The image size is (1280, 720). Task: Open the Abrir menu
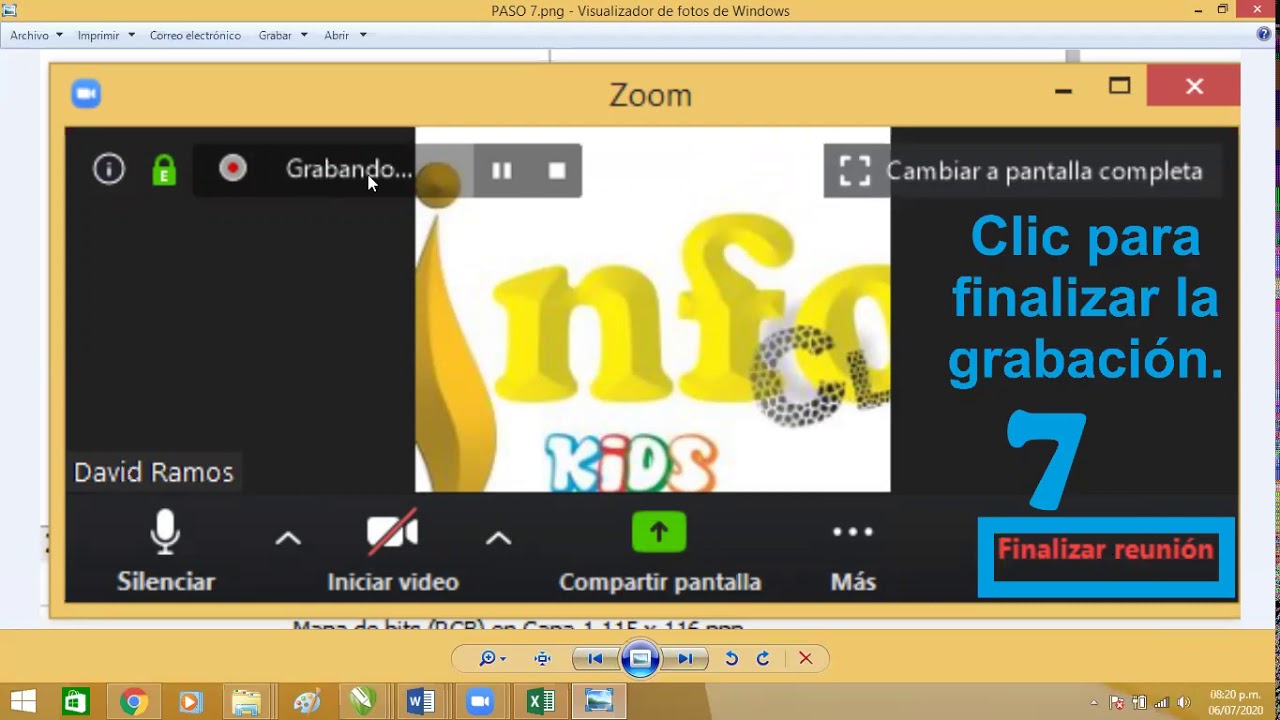pyautogui.click(x=337, y=35)
